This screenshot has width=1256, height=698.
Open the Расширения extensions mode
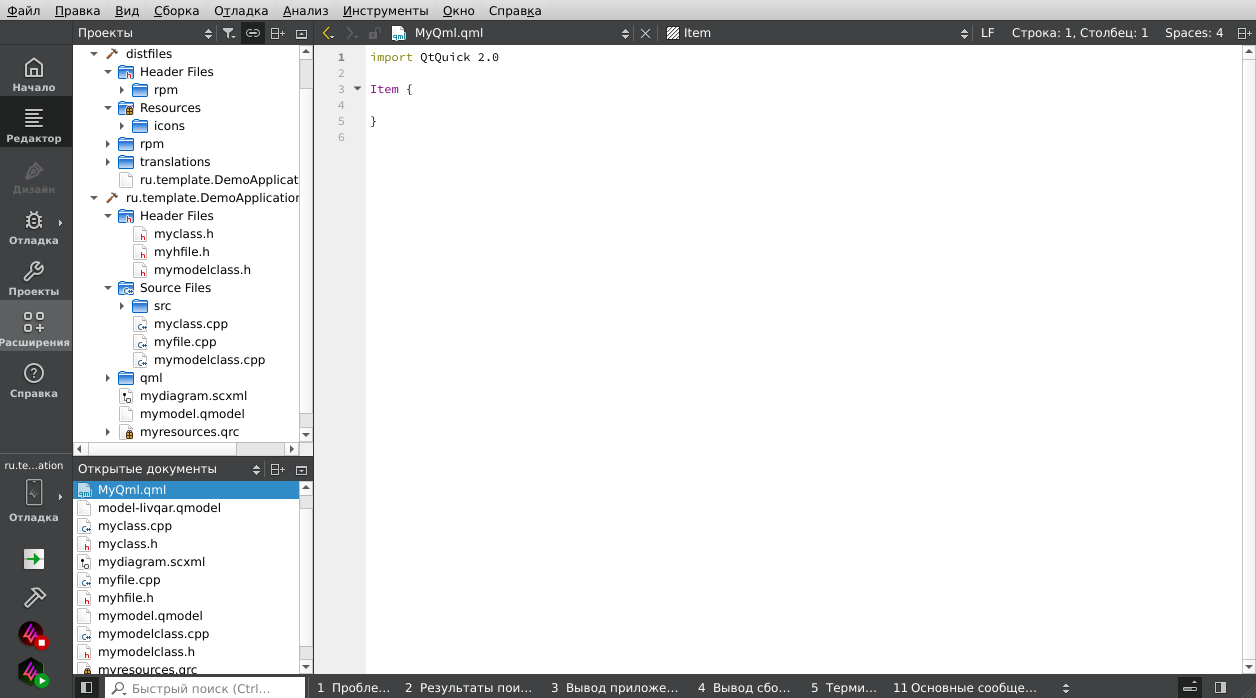pyautogui.click(x=34, y=329)
